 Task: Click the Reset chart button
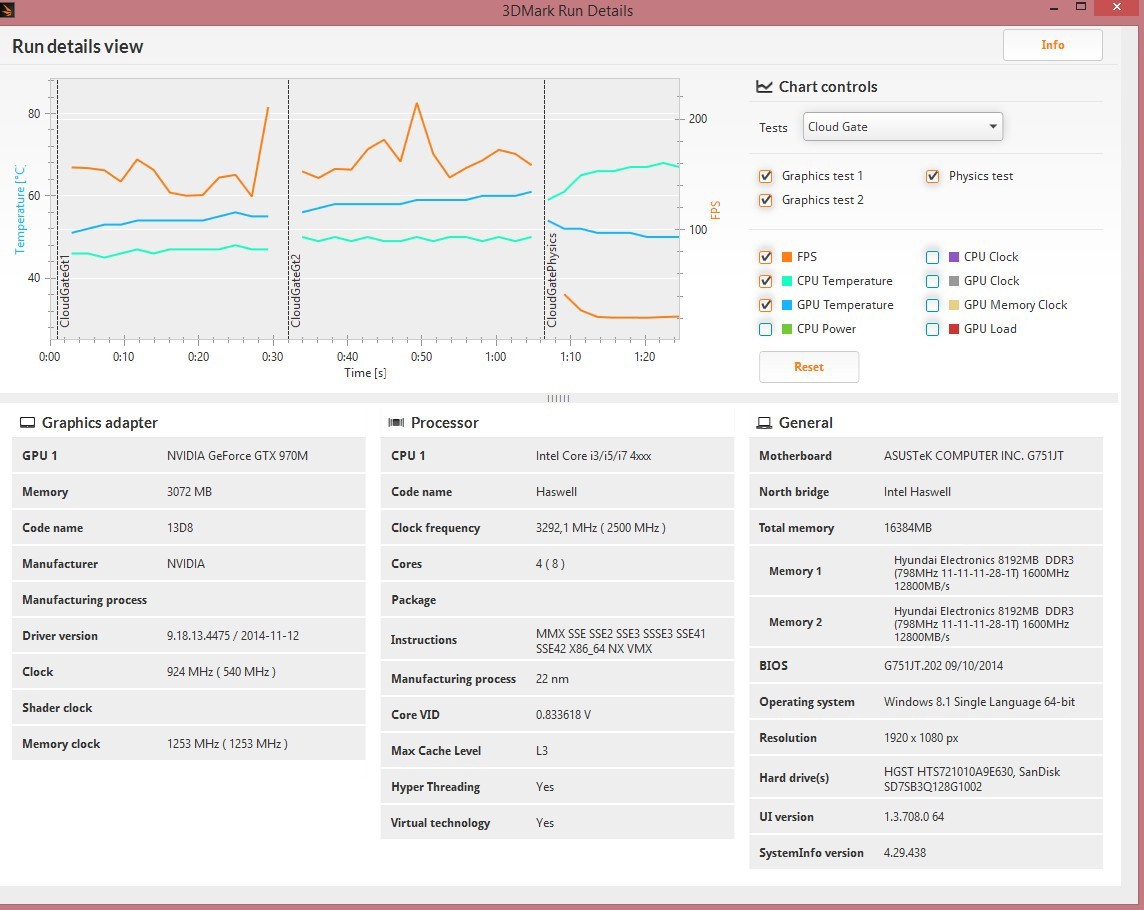tap(808, 367)
